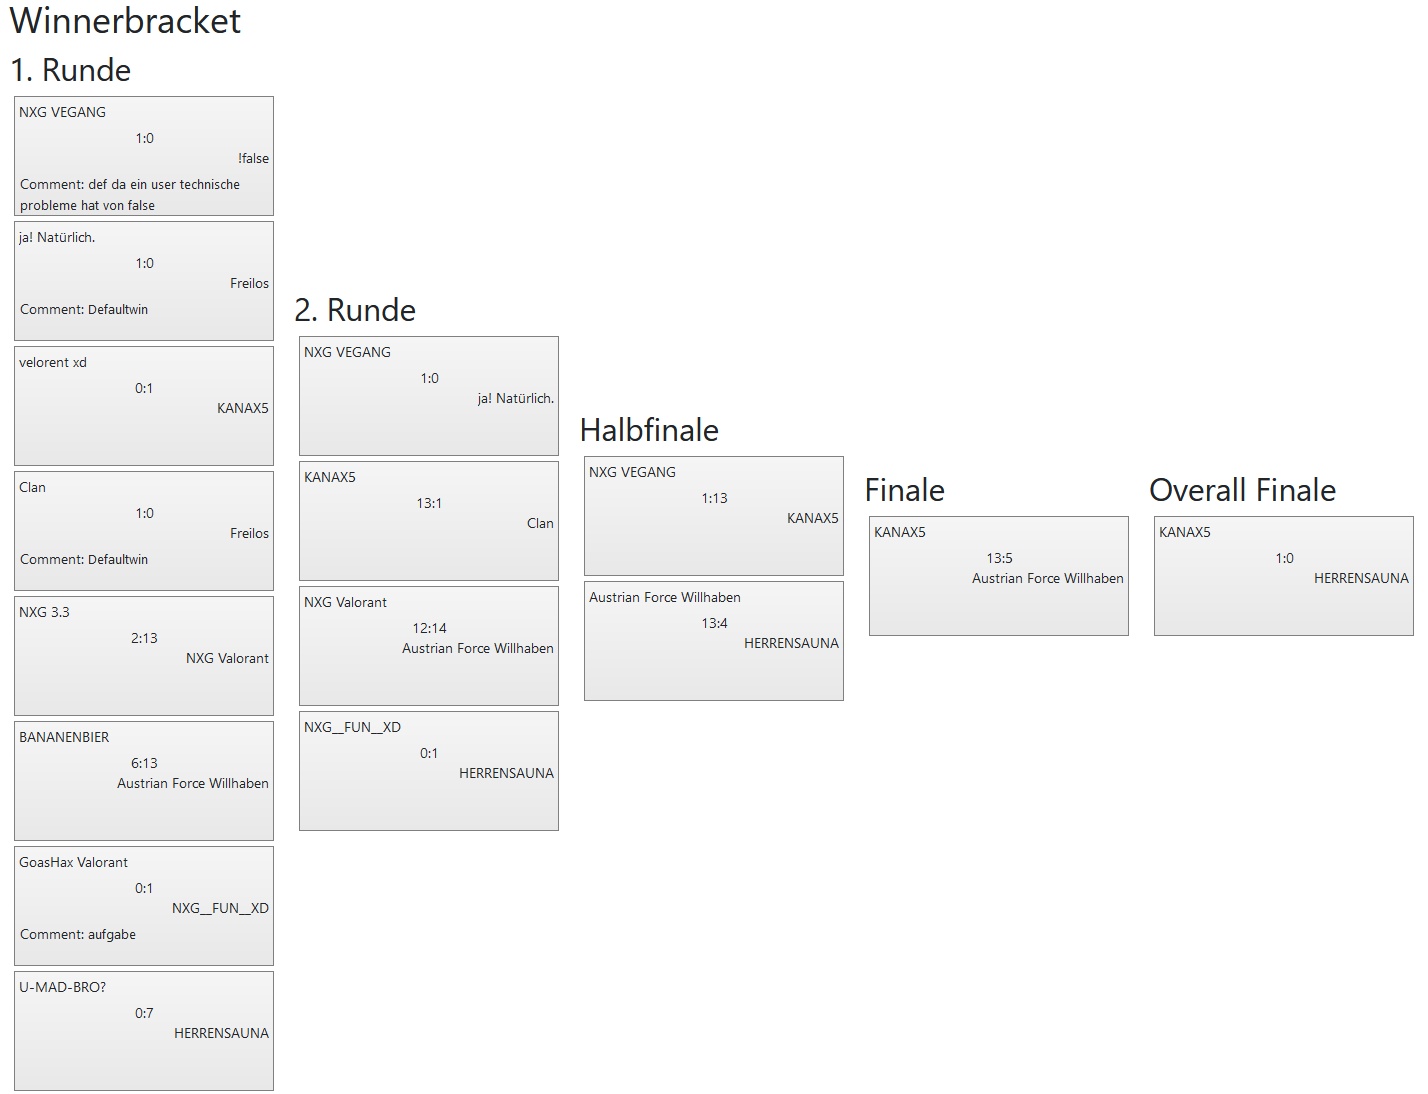Screen dimensions: 1428x1094
Task: Click the 2. Runde heading
Action: click(355, 310)
